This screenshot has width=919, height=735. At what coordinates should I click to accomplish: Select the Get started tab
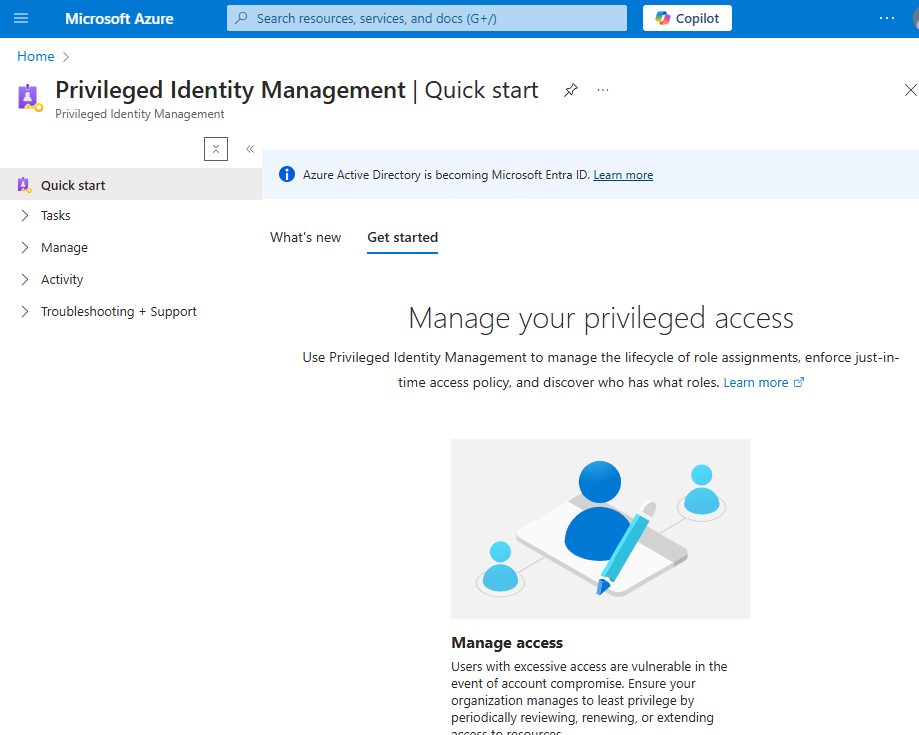[402, 237]
